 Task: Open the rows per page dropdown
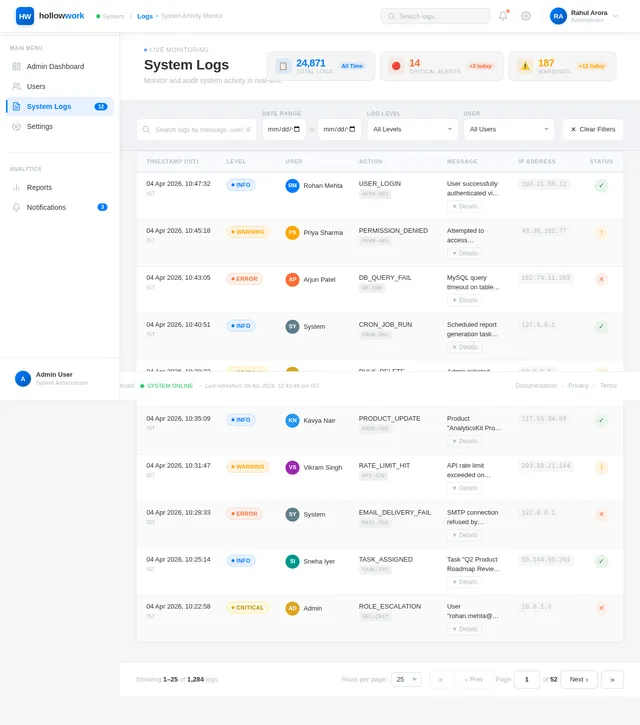406,679
